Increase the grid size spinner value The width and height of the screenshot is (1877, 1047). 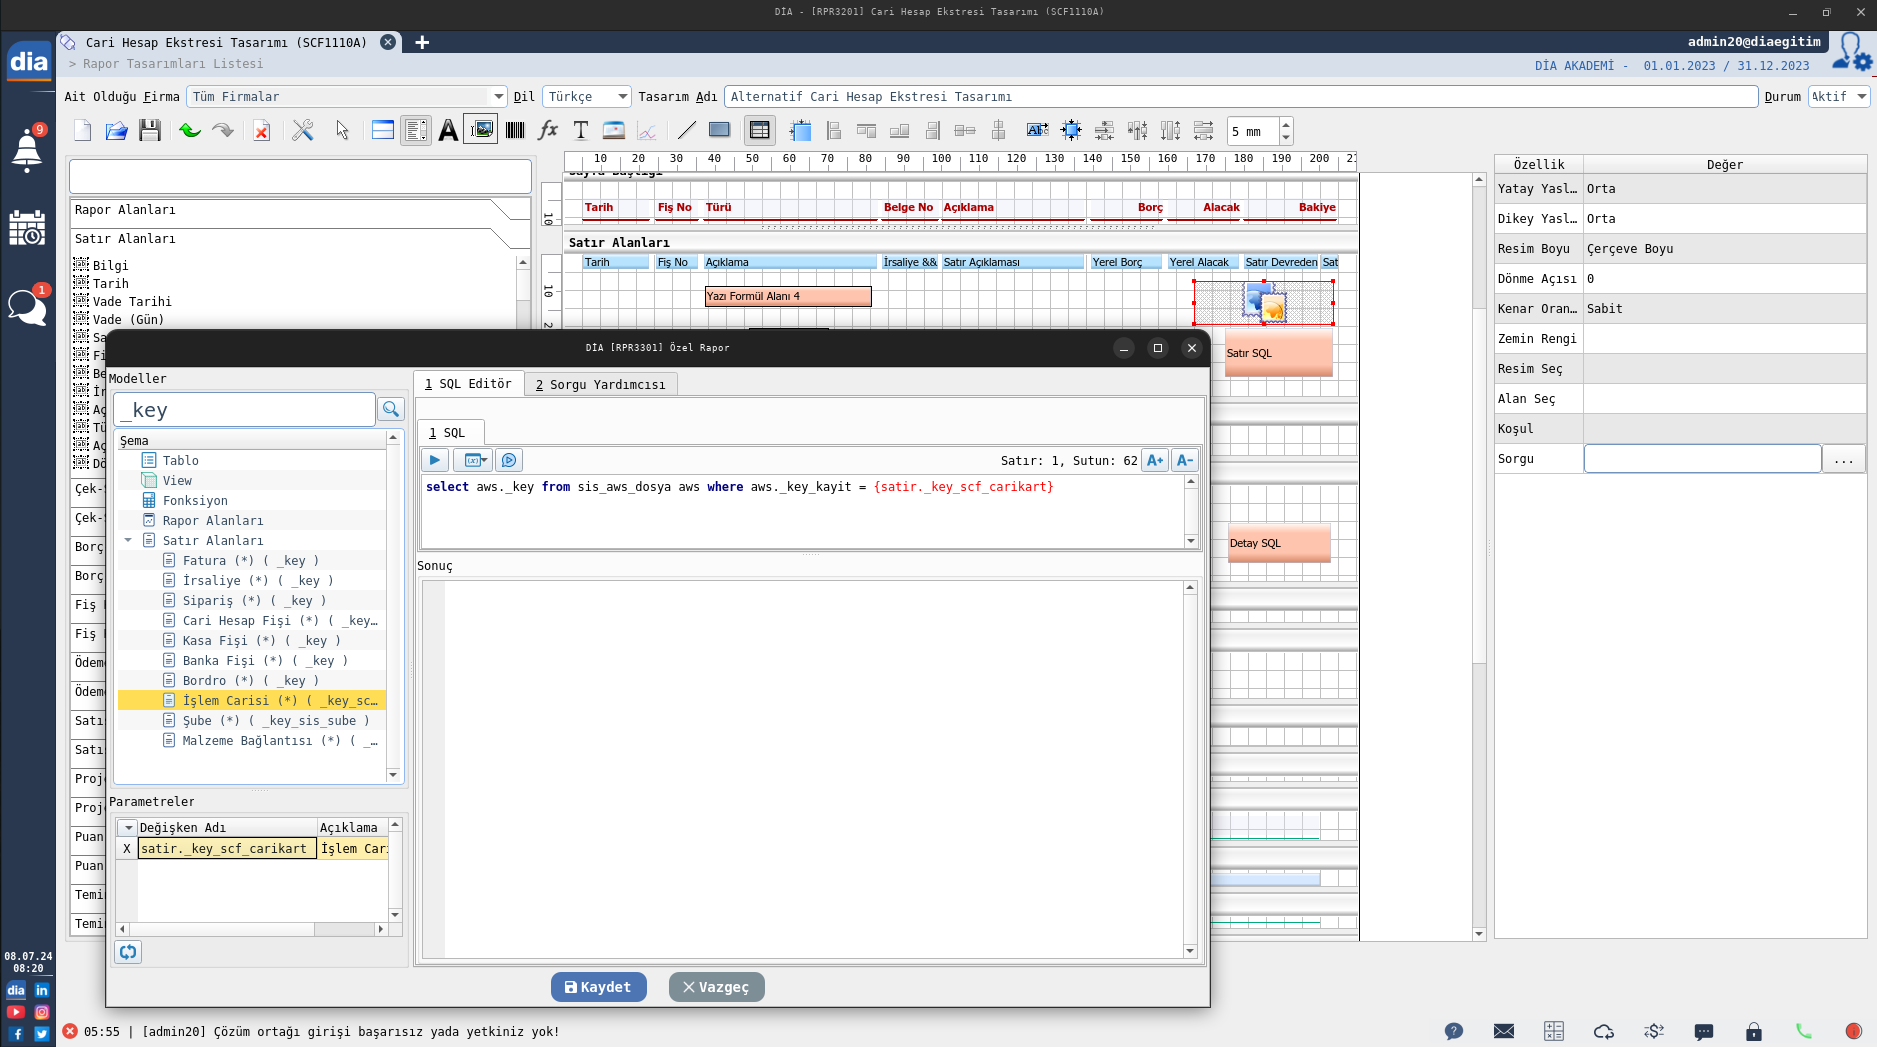point(1286,125)
